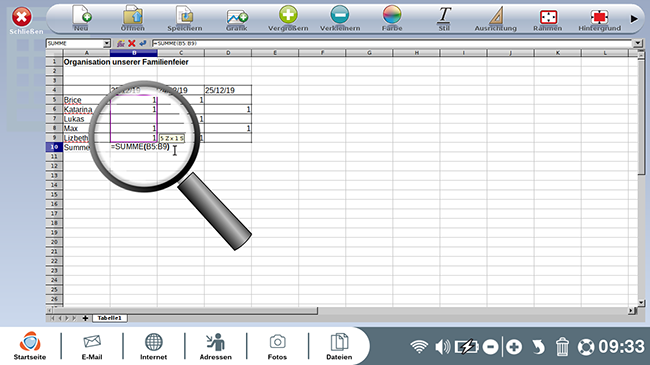This screenshot has height=365, width=650.
Task: Cancel the formula with red X
Action: click(132, 43)
